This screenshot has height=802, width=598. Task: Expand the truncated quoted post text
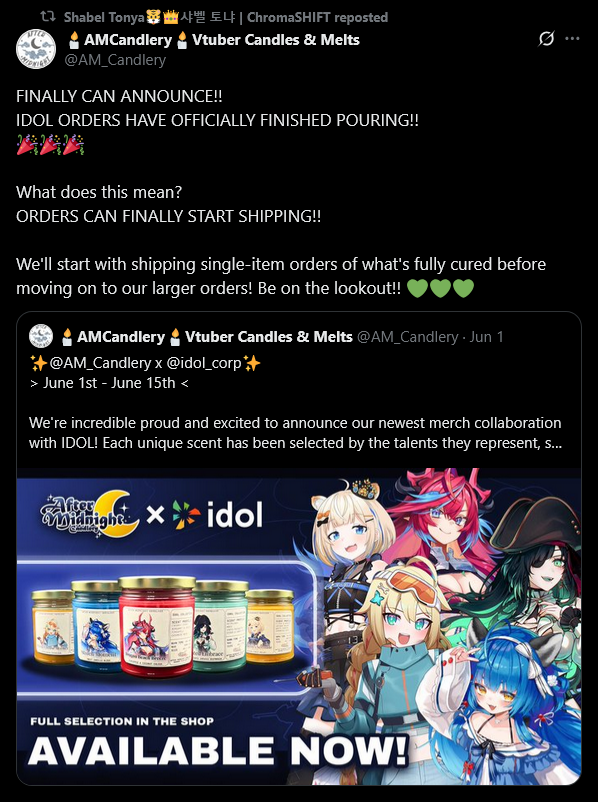point(295,433)
